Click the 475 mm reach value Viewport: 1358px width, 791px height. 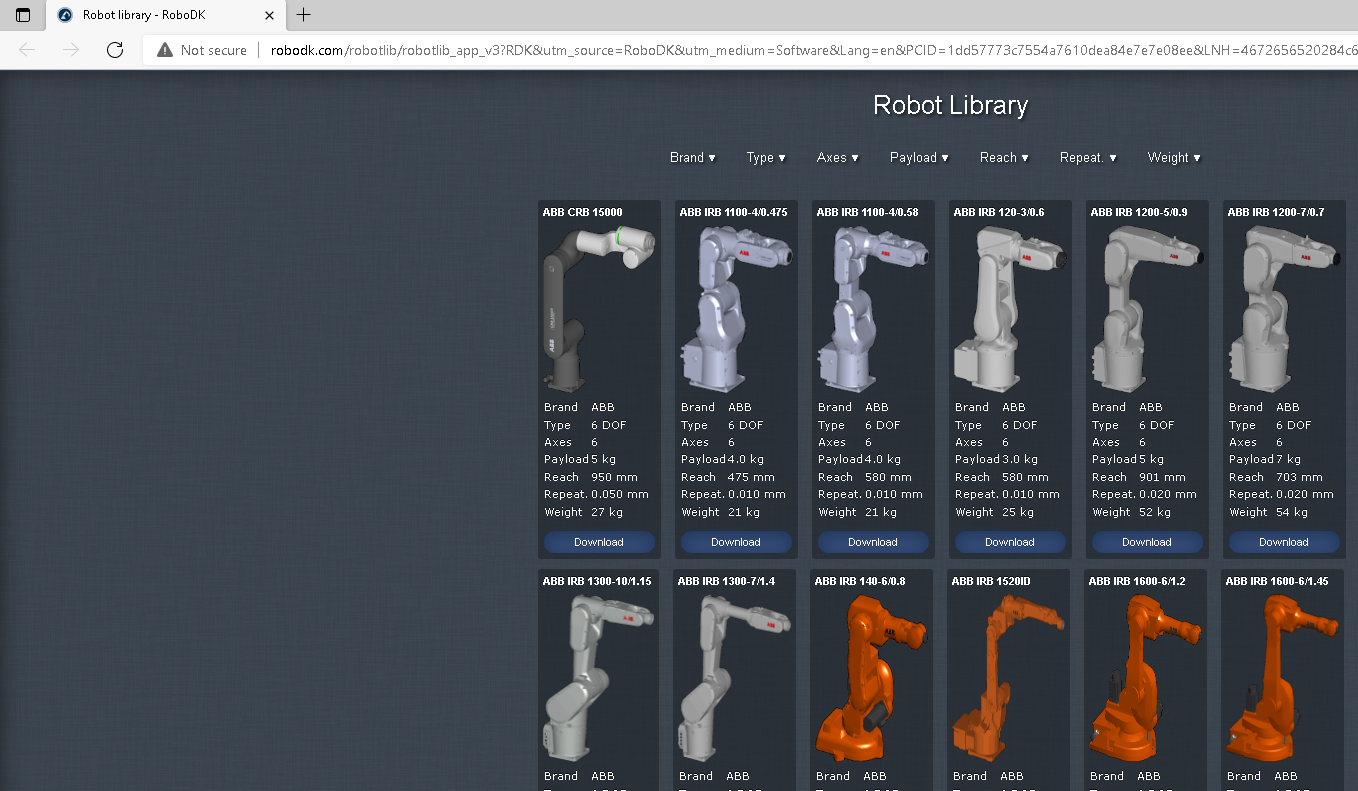[751, 477]
